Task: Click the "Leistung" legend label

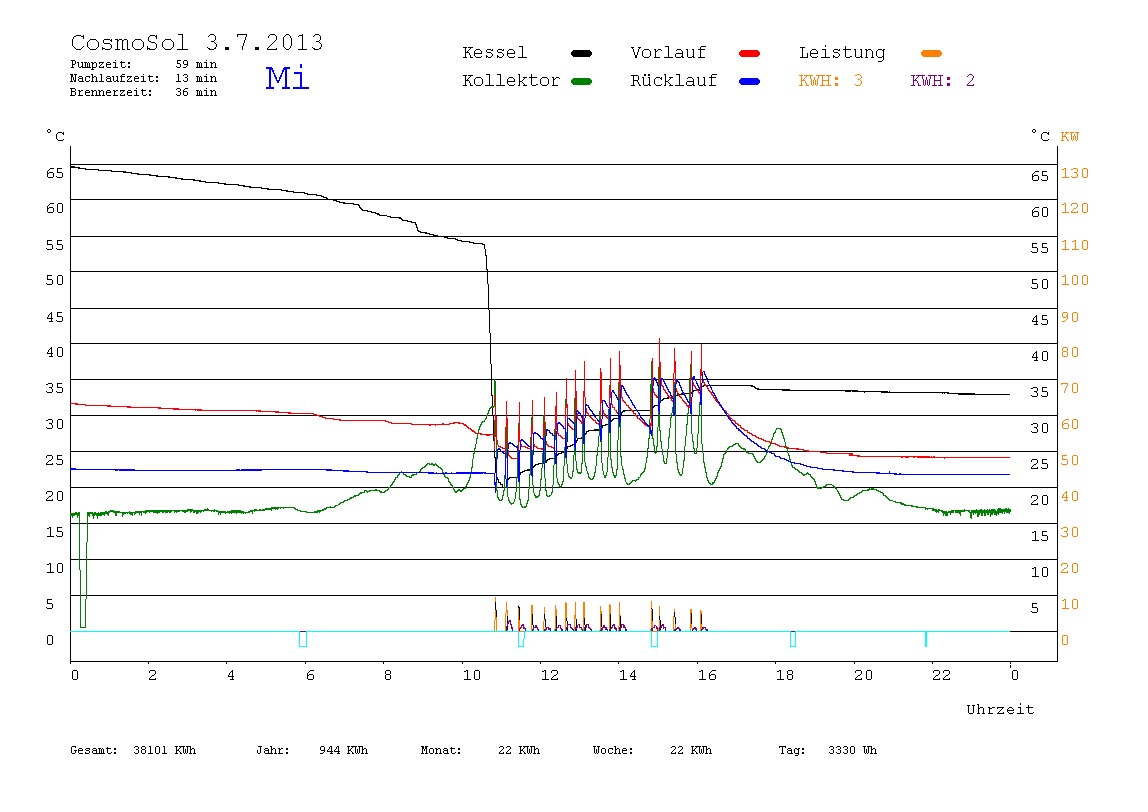Action: (x=842, y=53)
